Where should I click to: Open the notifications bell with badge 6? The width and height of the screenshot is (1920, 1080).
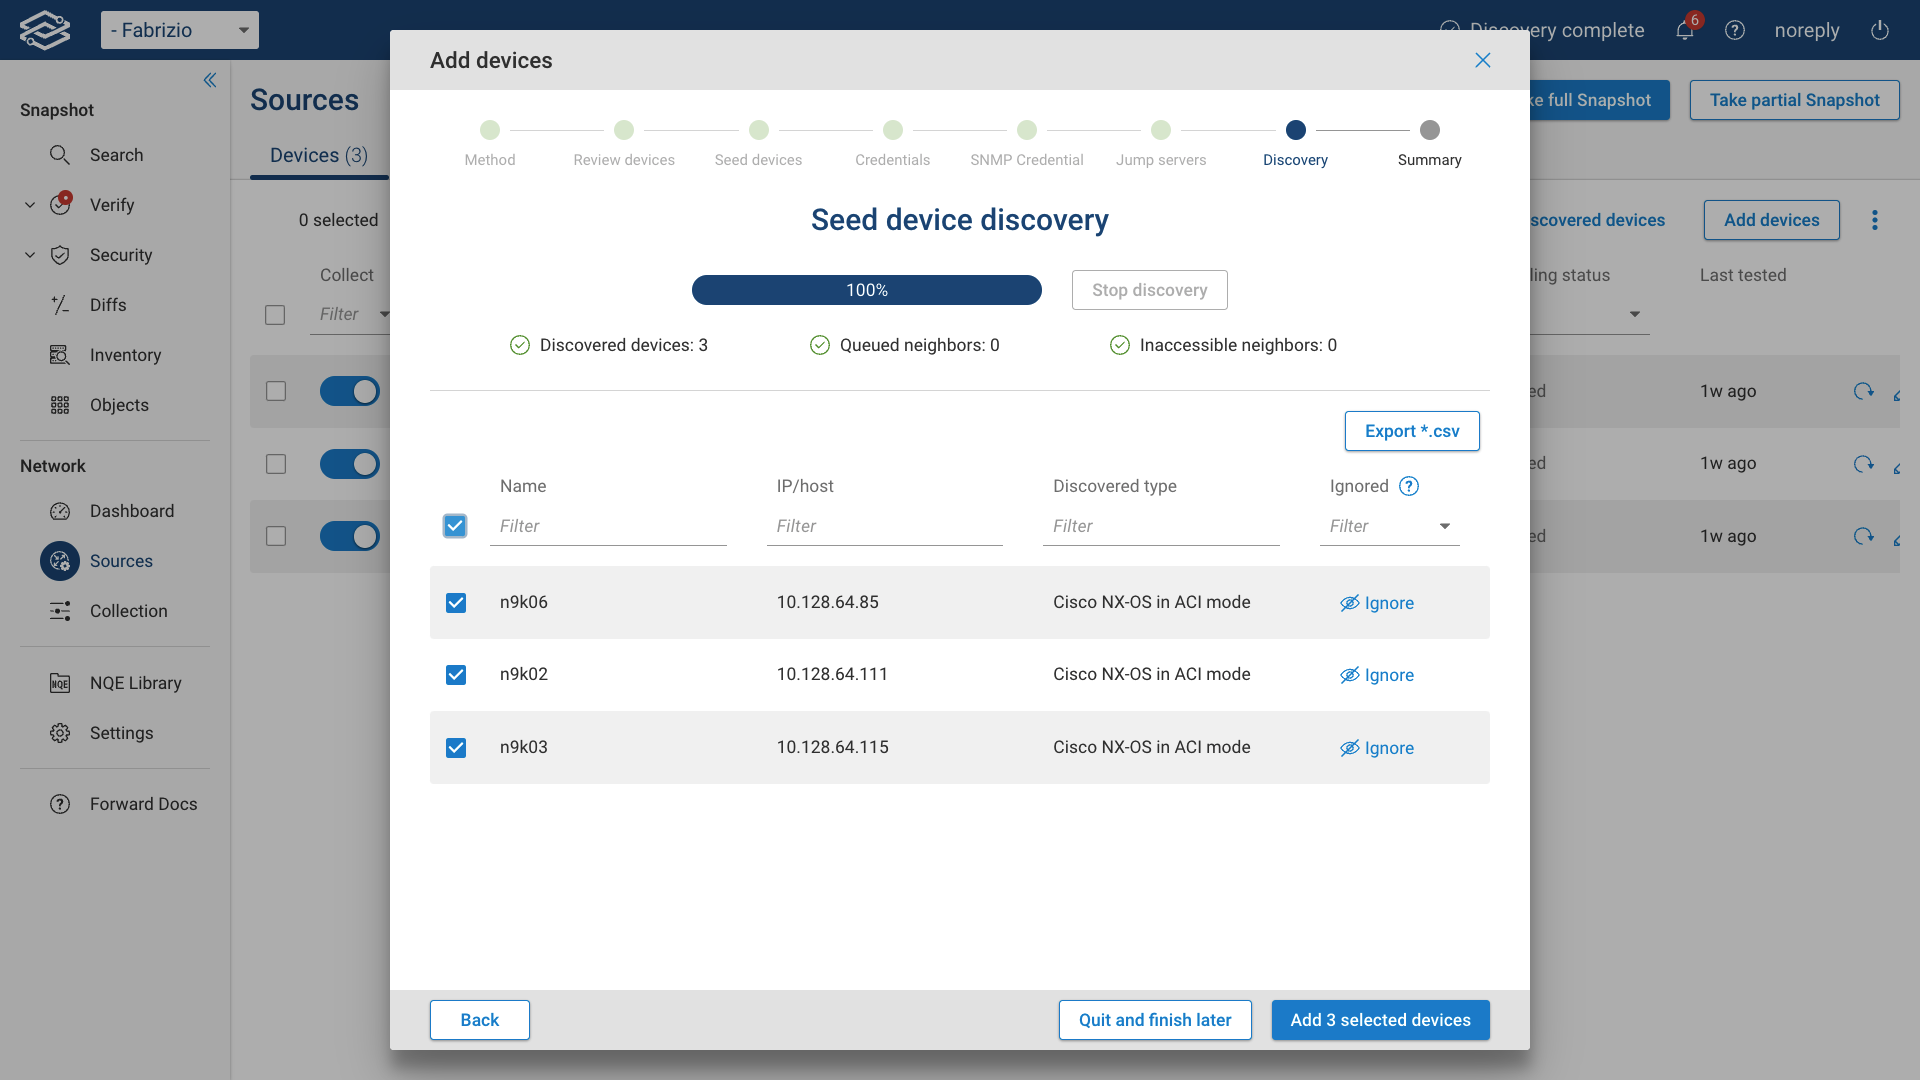pyautogui.click(x=1683, y=30)
